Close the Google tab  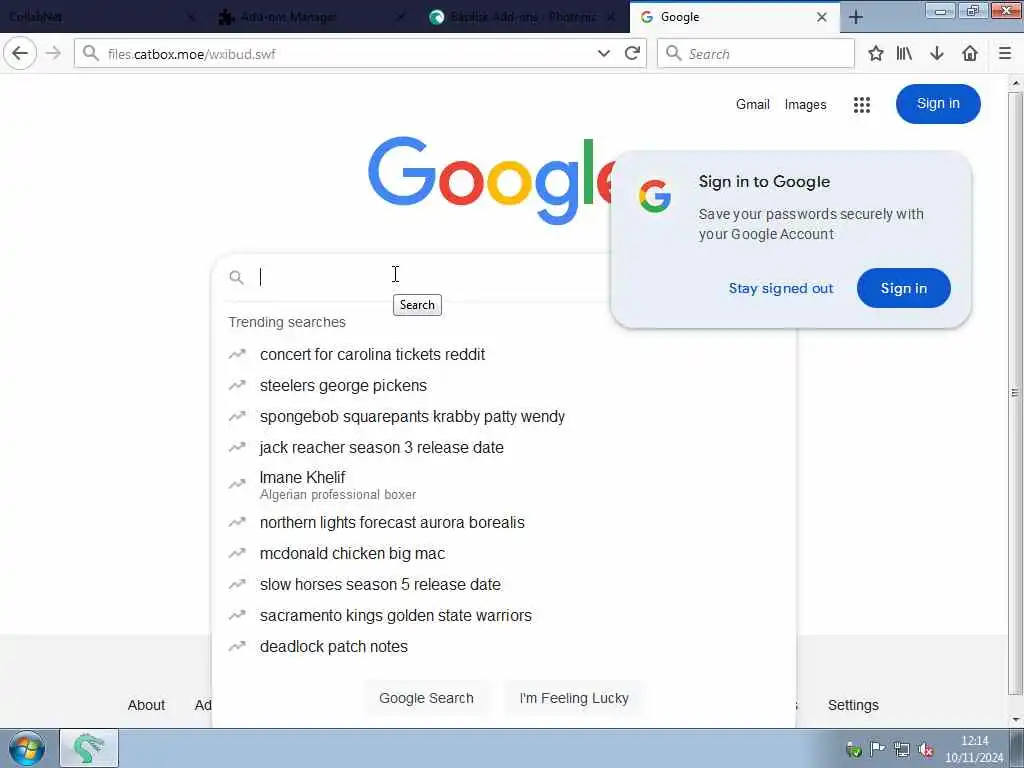click(822, 17)
